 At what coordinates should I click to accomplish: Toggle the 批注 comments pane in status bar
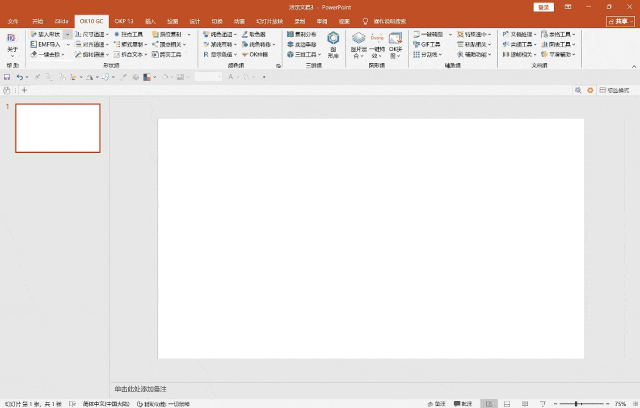[463, 404]
